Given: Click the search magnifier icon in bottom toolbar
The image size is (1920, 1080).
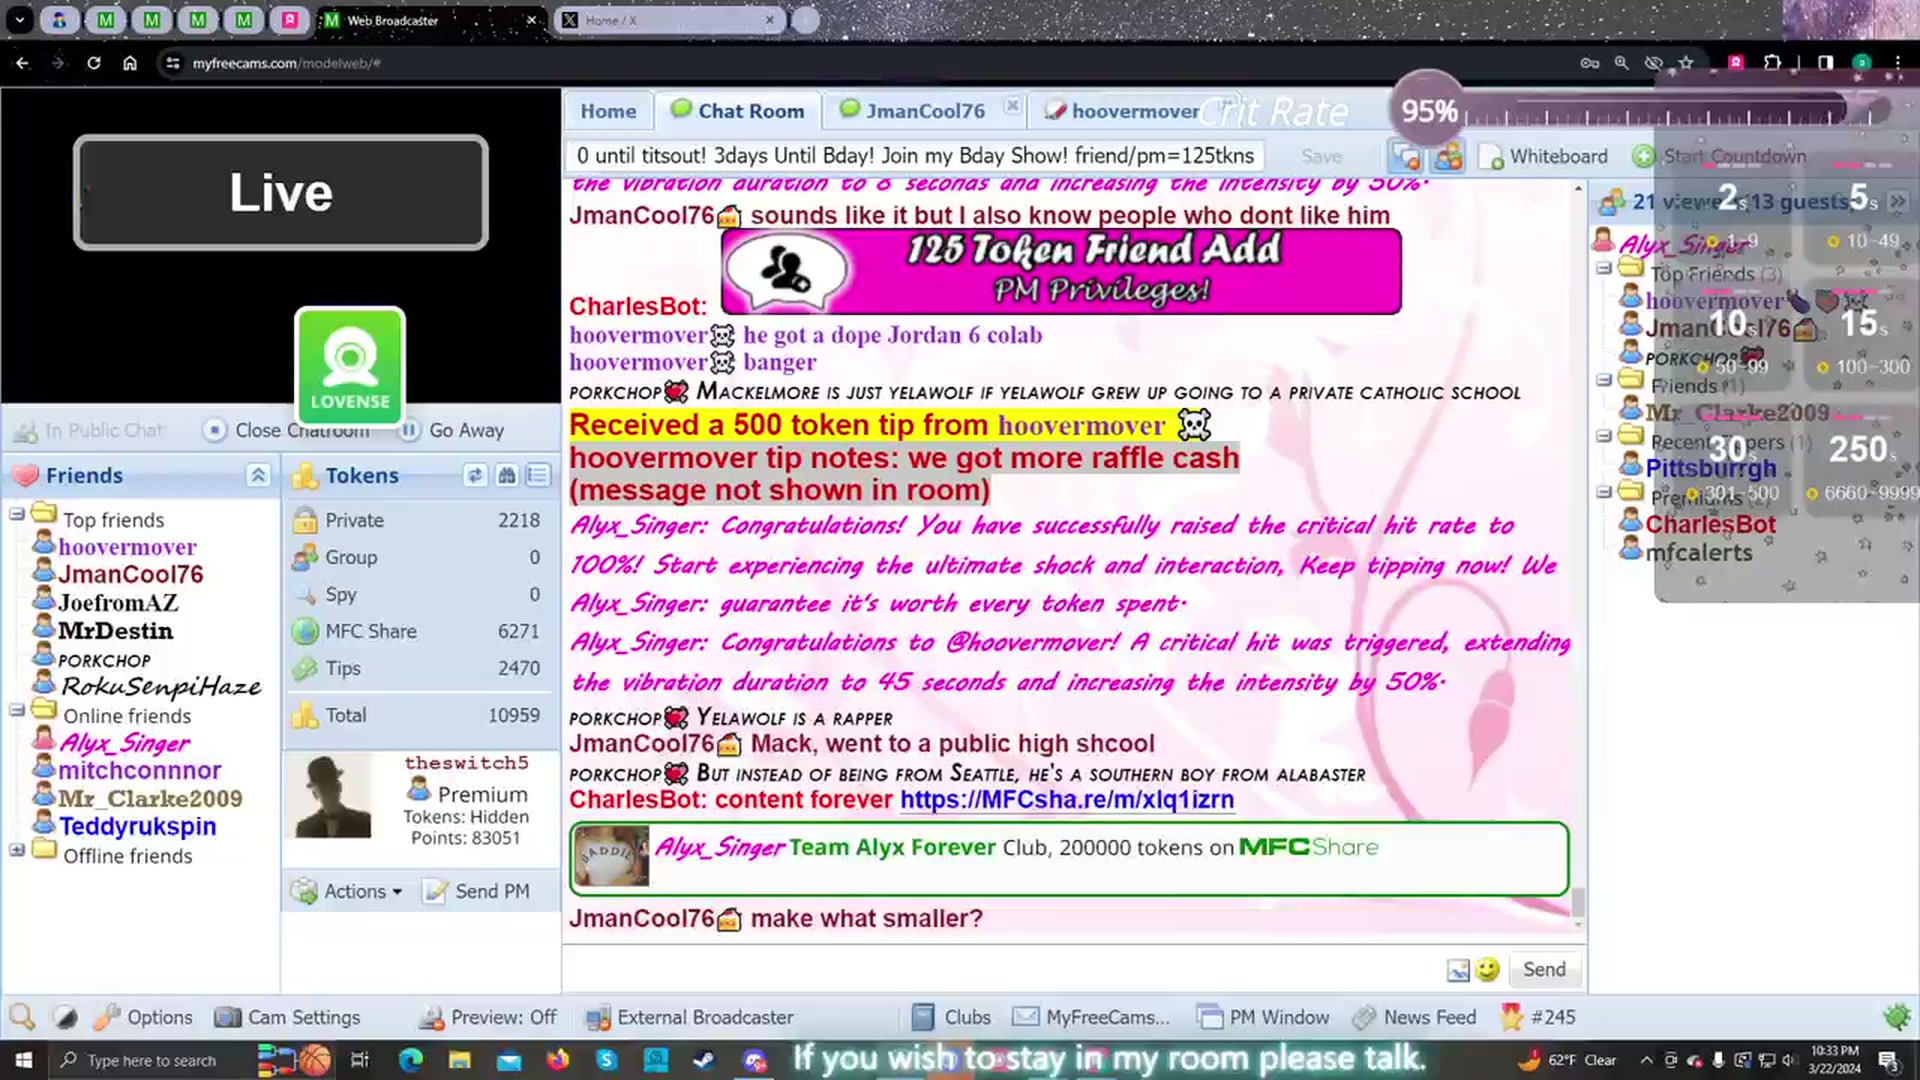Looking at the screenshot, I should [22, 1017].
